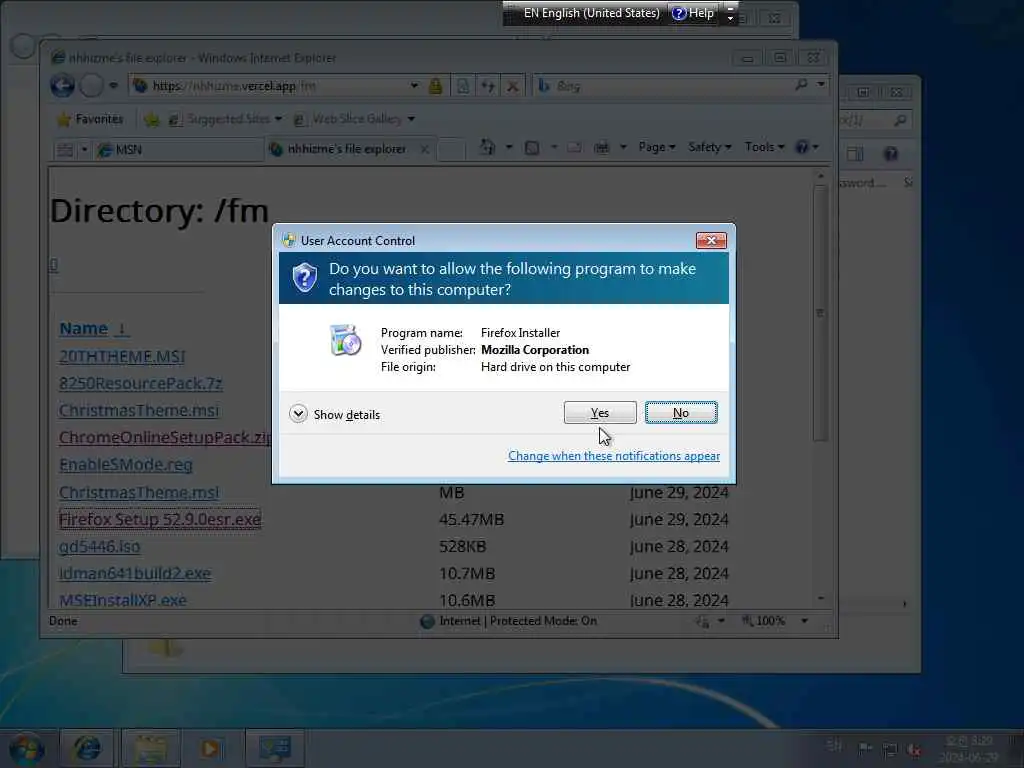Viewport: 1024px width, 768px height.
Task: Open ChromeOnlineSetupPack.zip file link
Action: (165, 437)
